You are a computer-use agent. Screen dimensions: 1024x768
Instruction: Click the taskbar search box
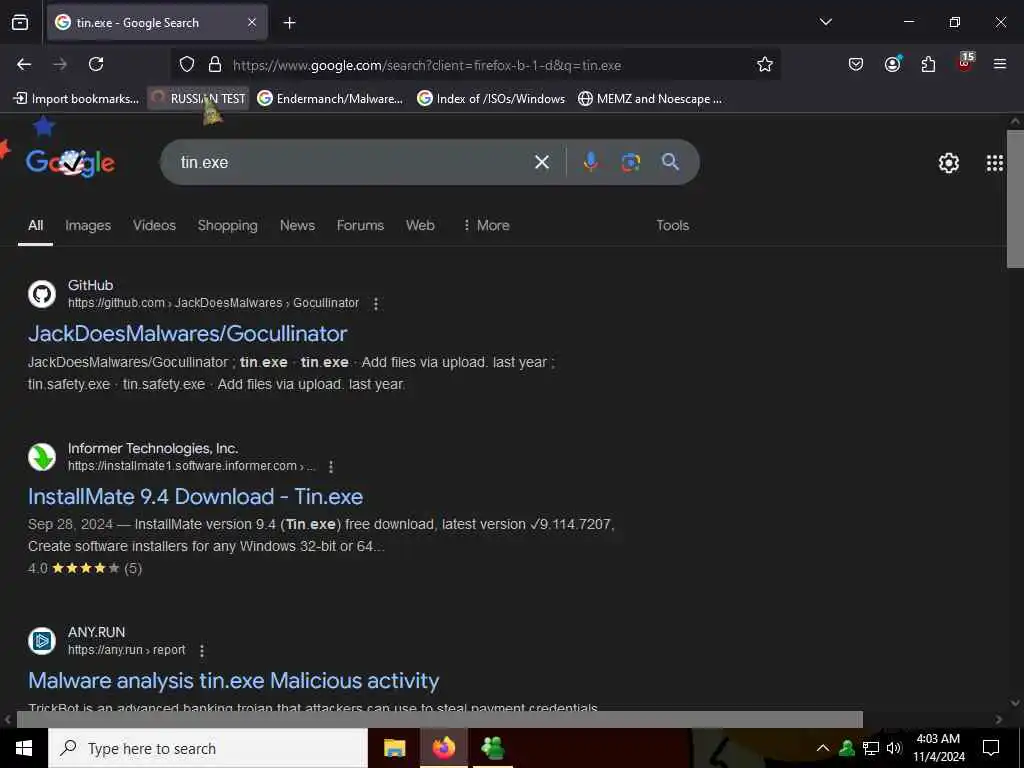pyautogui.click(x=208, y=748)
